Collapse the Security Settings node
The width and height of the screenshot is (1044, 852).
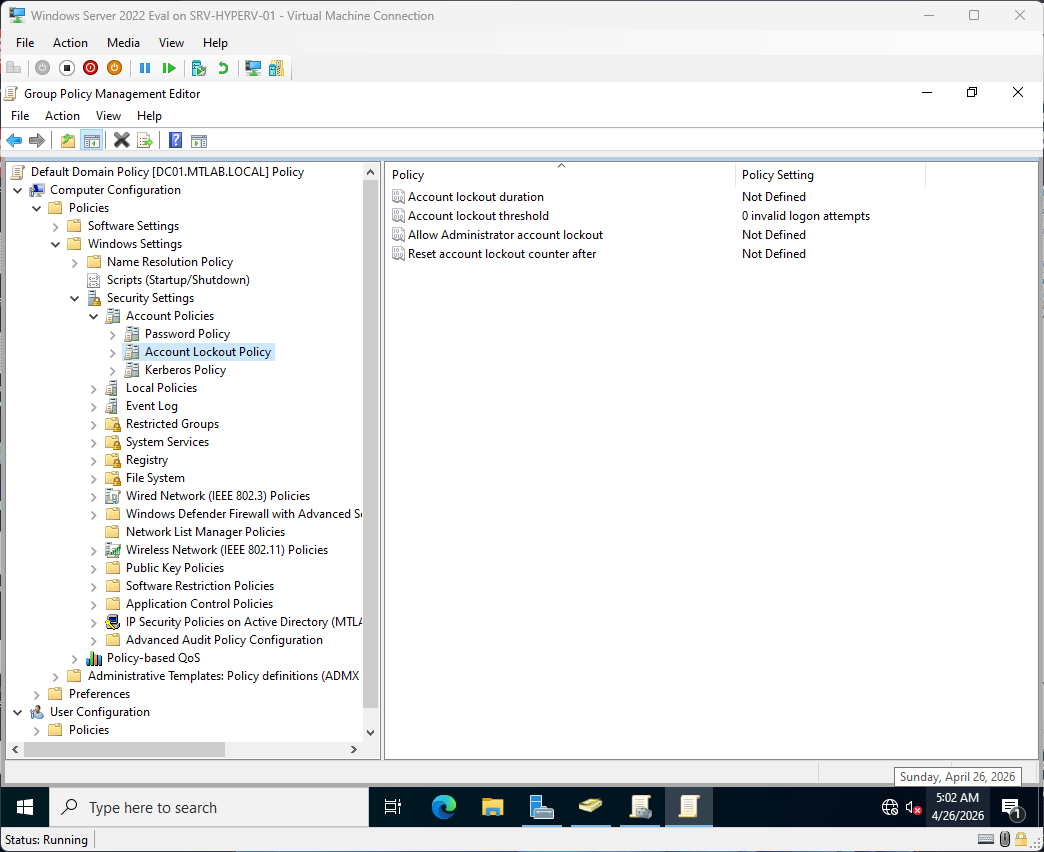[75, 298]
